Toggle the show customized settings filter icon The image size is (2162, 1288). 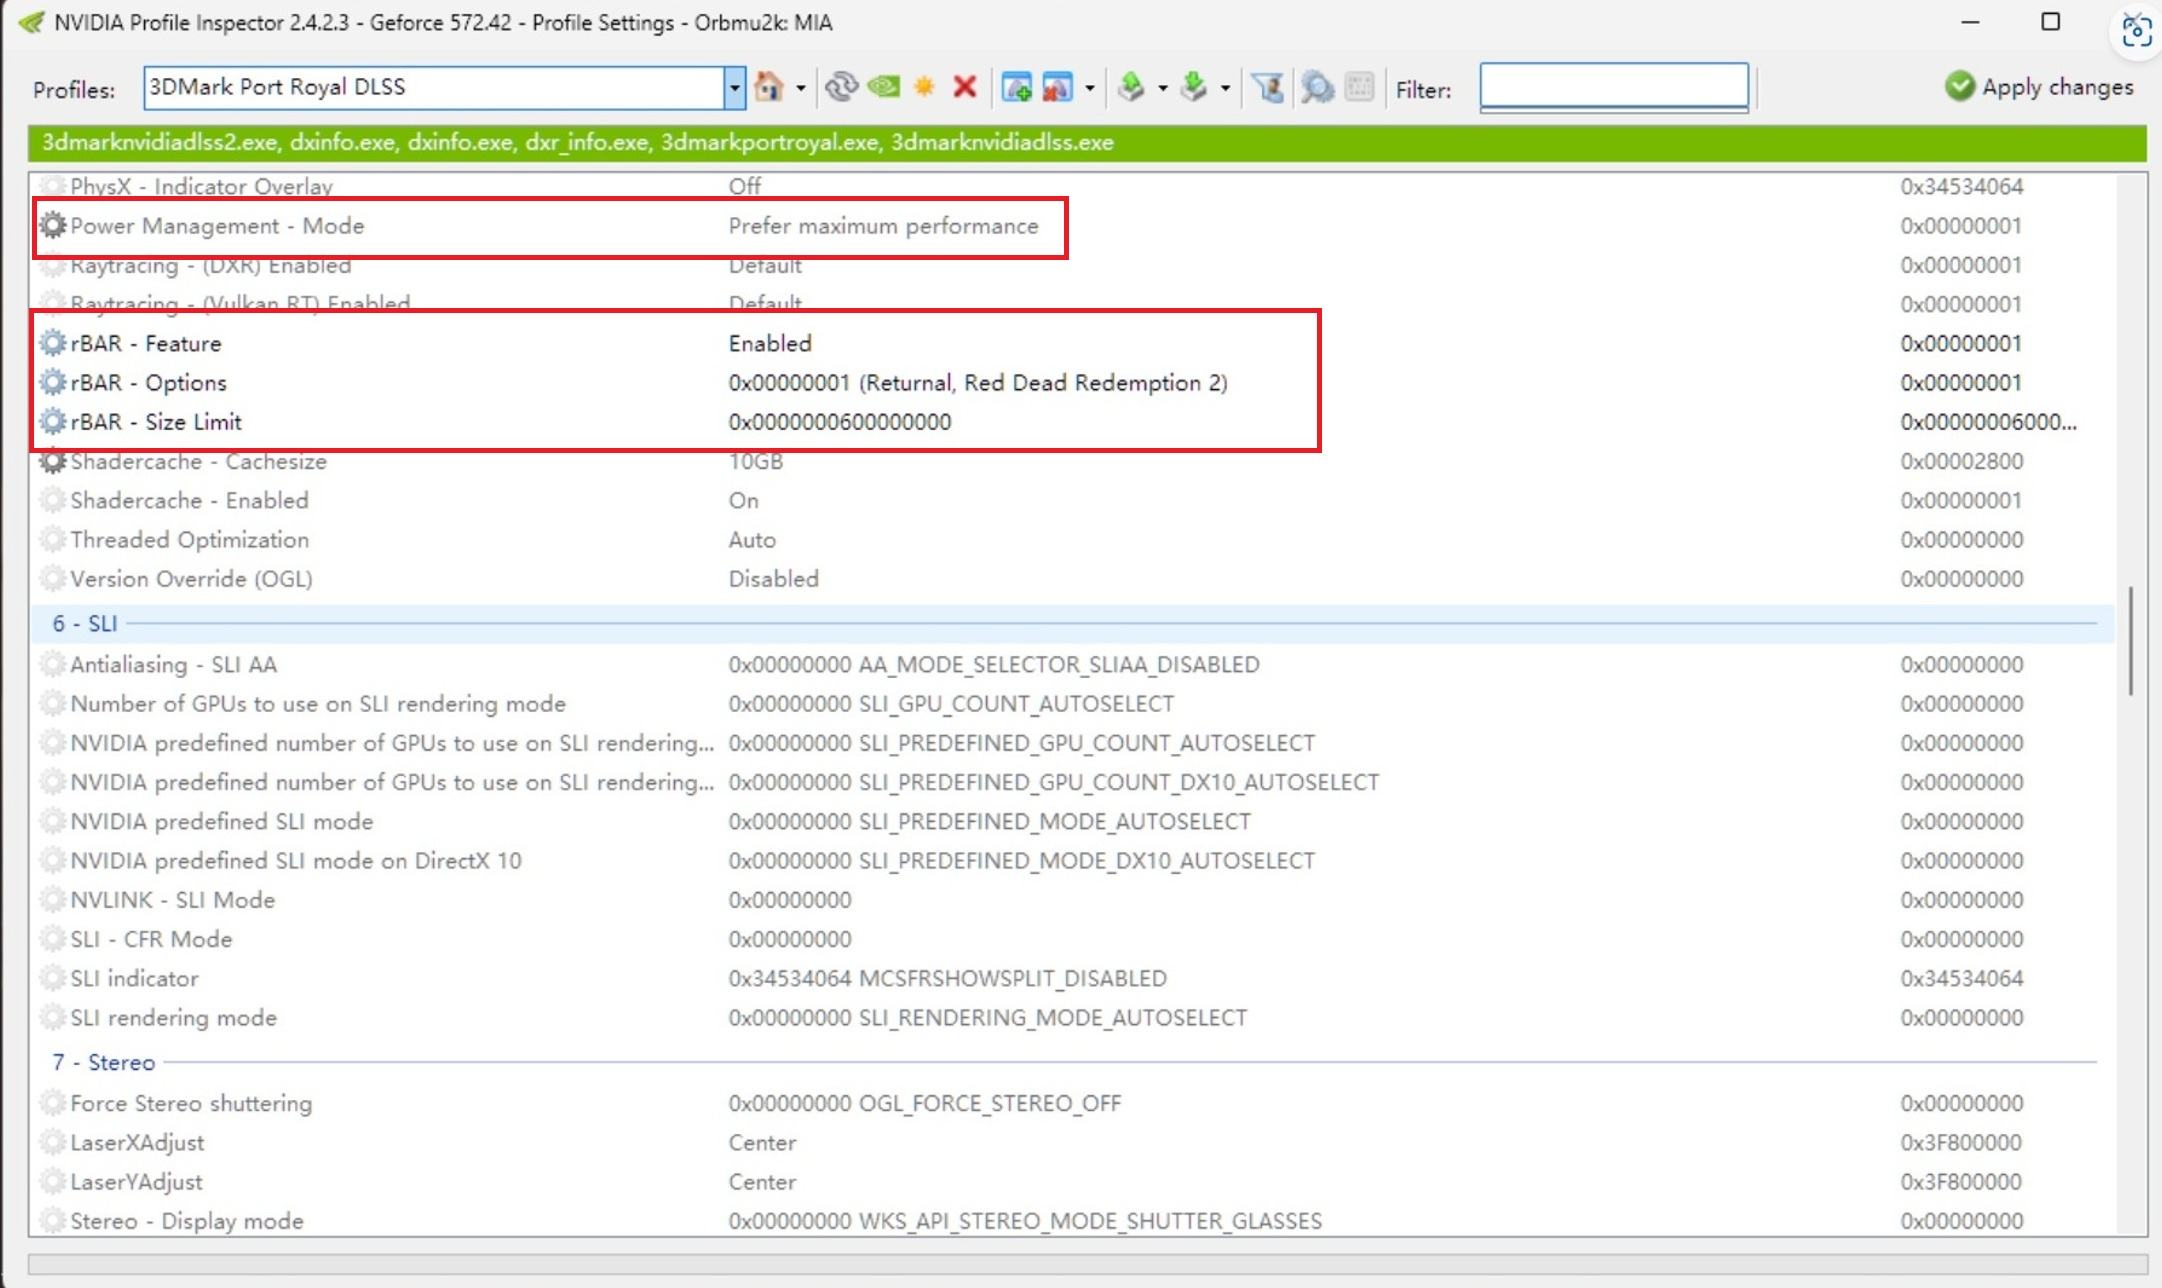1269,88
